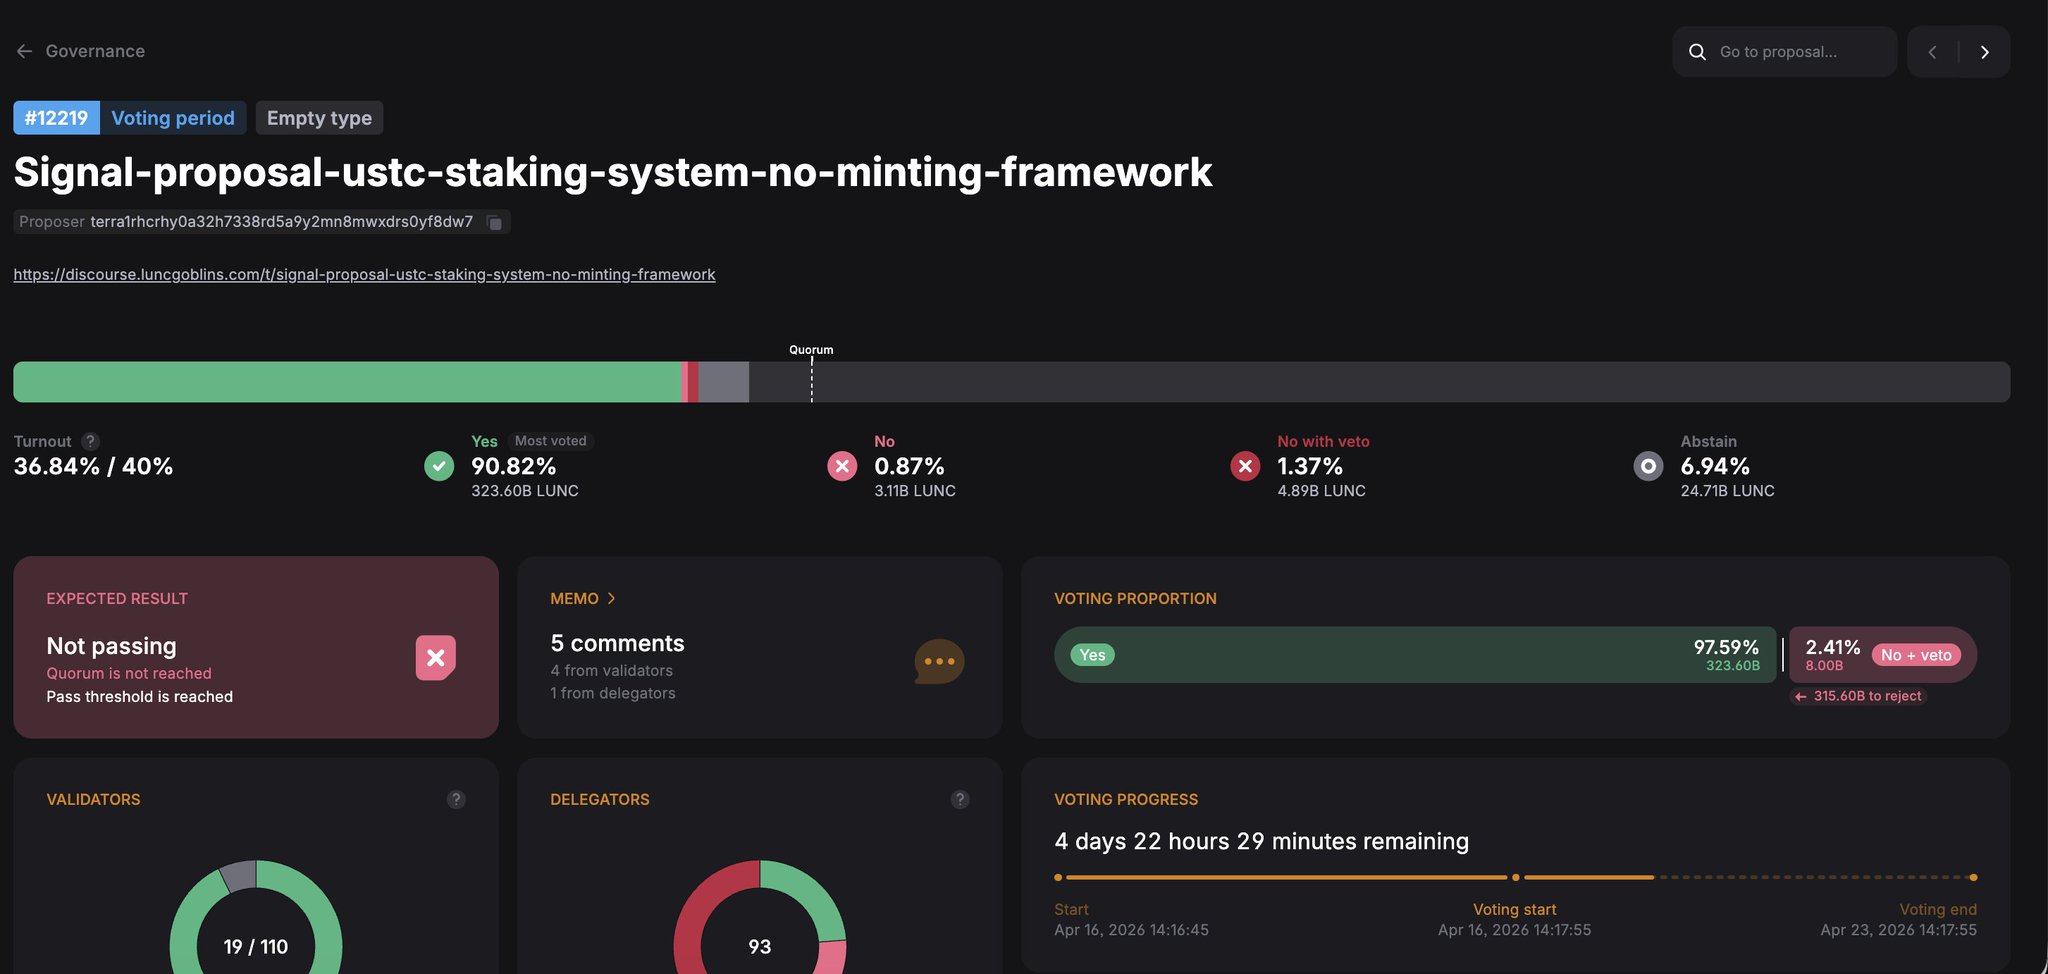Click the Validators help icon
Viewport: 2048px width, 974px height.
pos(456,799)
